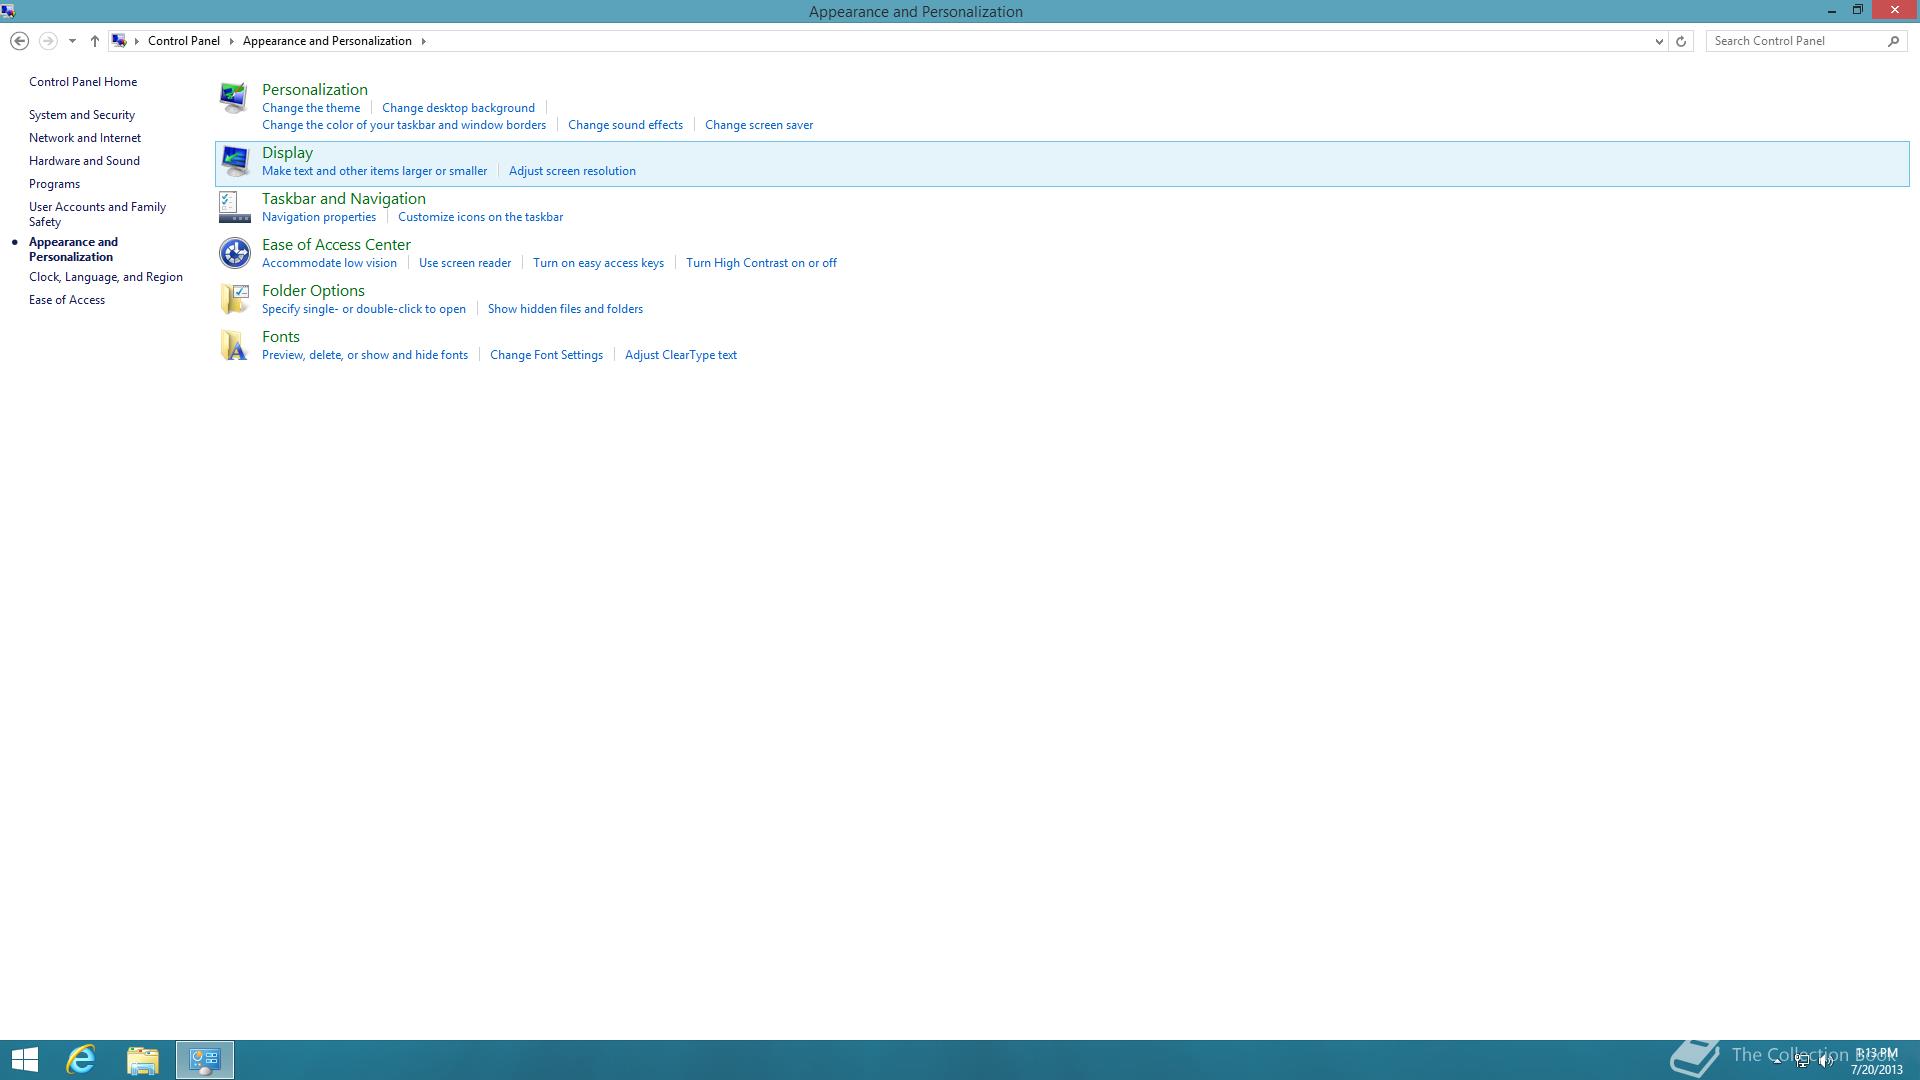Open the Windows Start button
Image resolution: width=1920 pixels, height=1080 pixels.
(x=25, y=1060)
